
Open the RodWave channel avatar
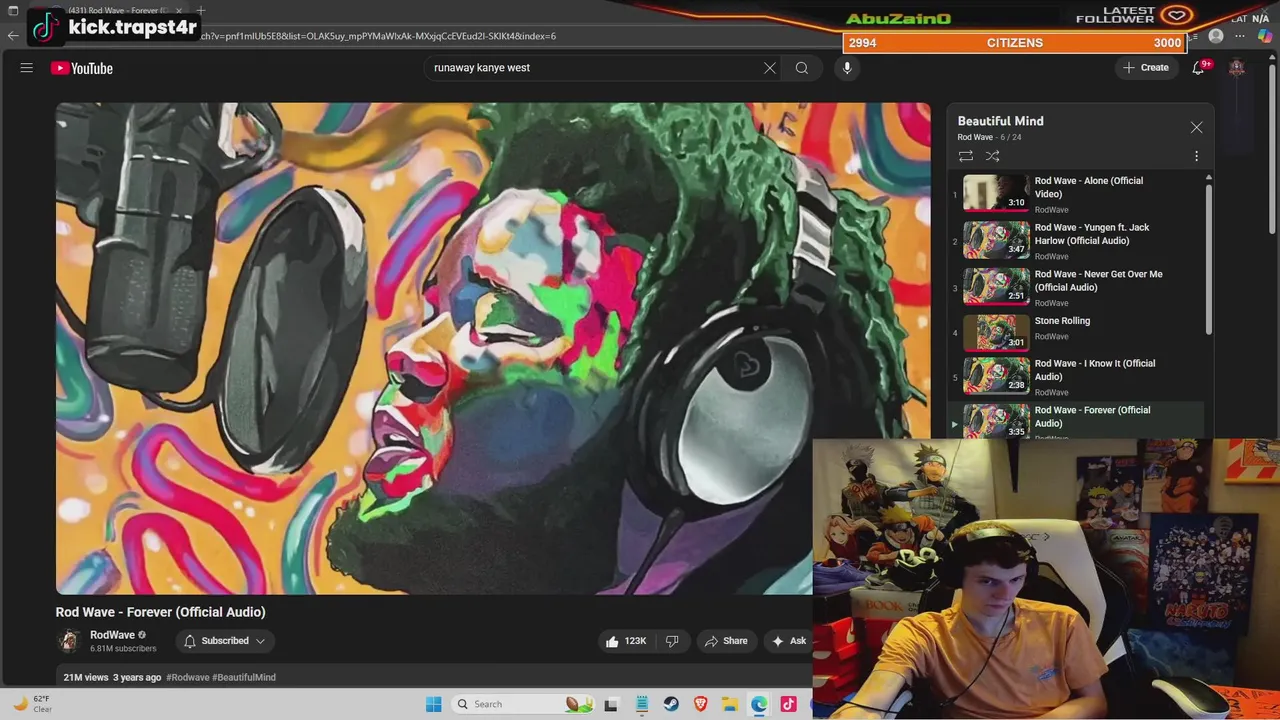click(x=69, y=641)
